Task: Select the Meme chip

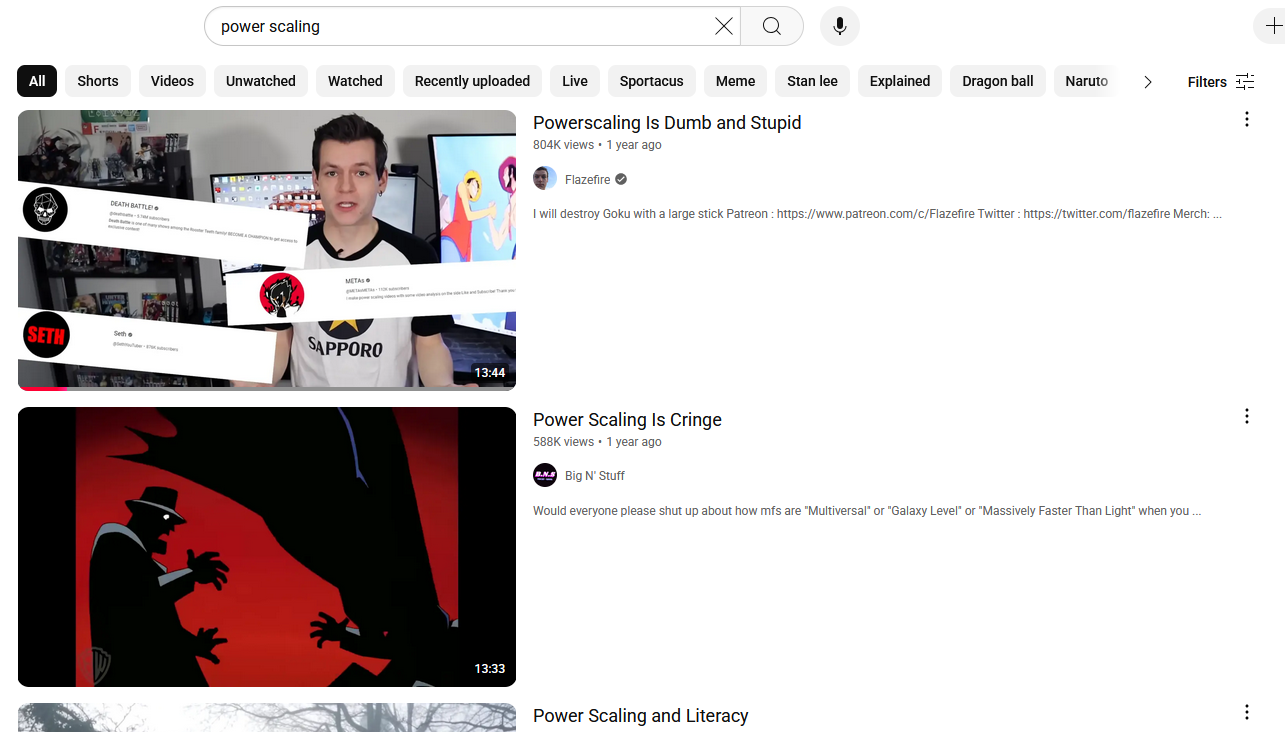Action: pos(736,81)
